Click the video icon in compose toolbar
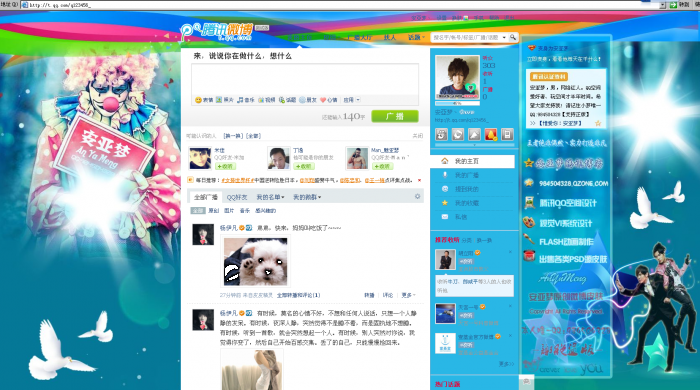 click(x=261, y=100)
